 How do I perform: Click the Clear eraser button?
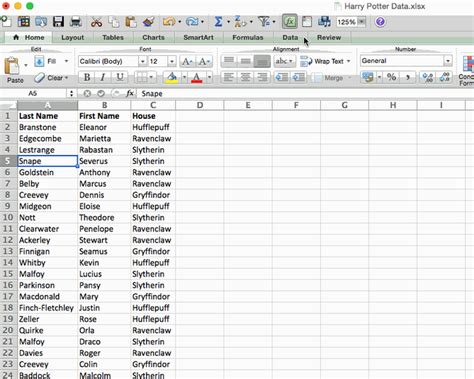point(51,78)
